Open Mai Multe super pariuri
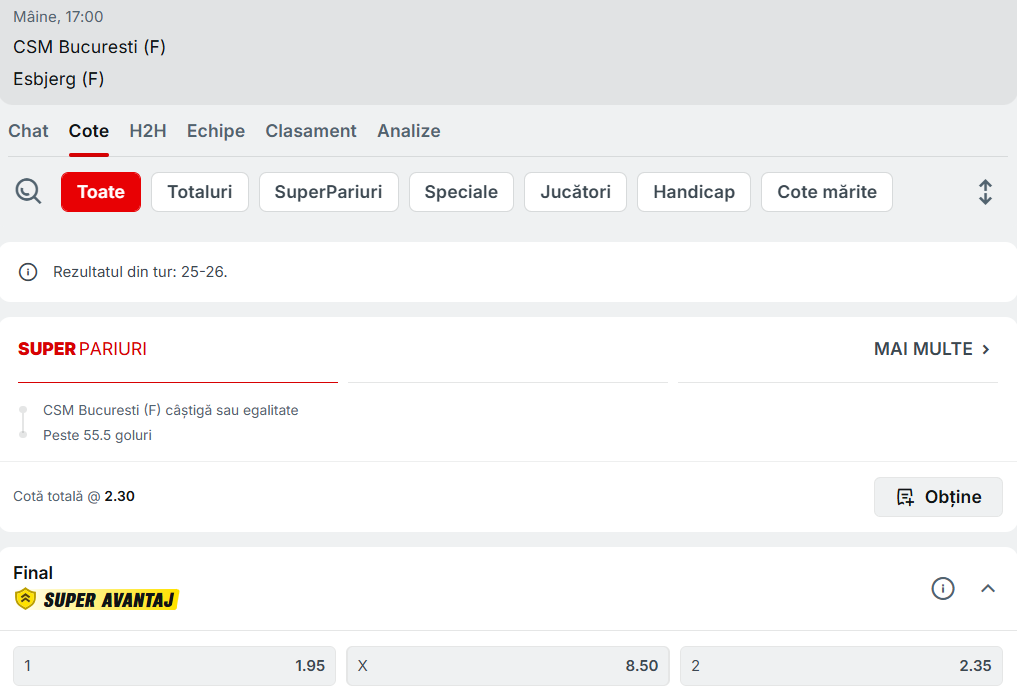Screen dimensions: 1017x693 932,349
